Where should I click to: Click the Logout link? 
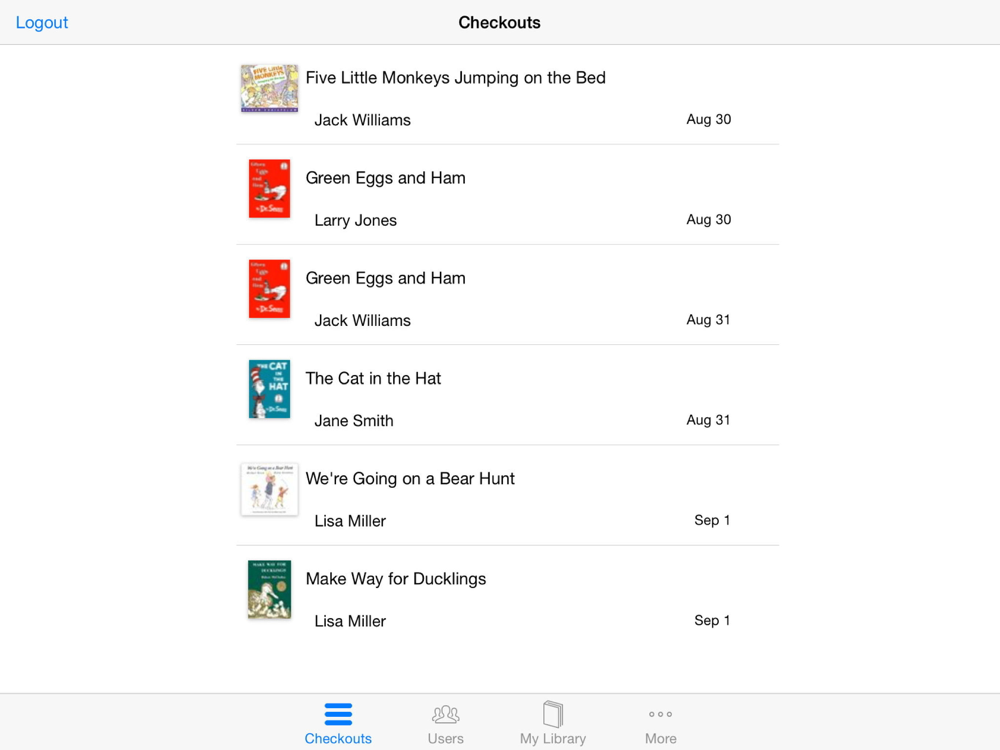(42, 22)
